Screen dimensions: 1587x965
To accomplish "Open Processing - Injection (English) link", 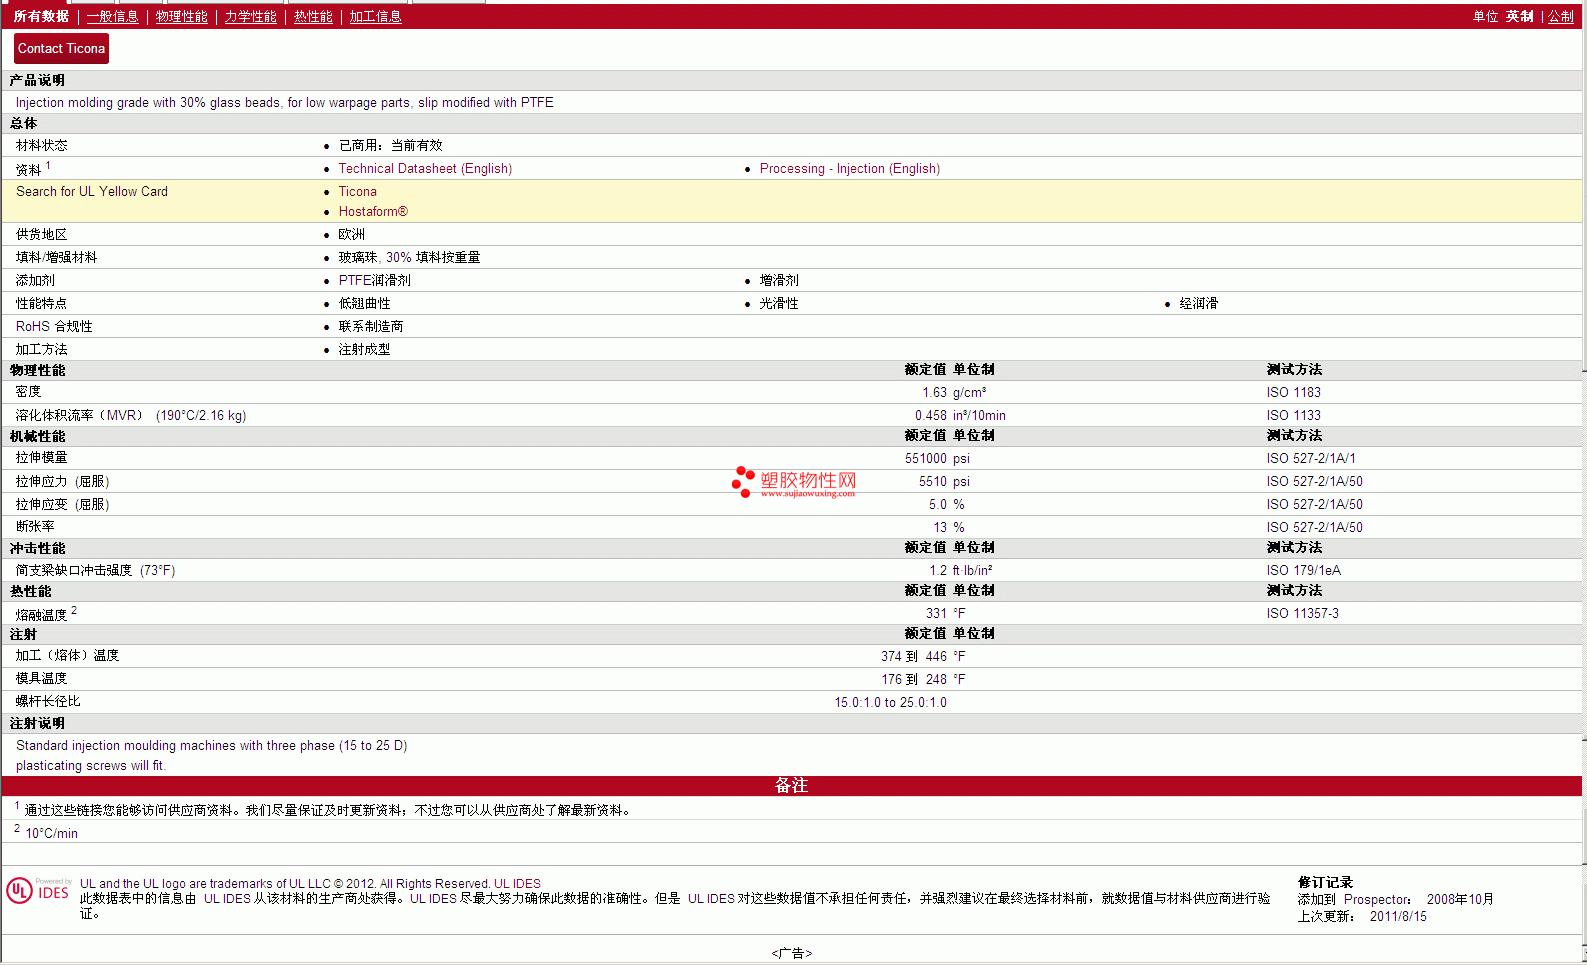I will point(850,169).
